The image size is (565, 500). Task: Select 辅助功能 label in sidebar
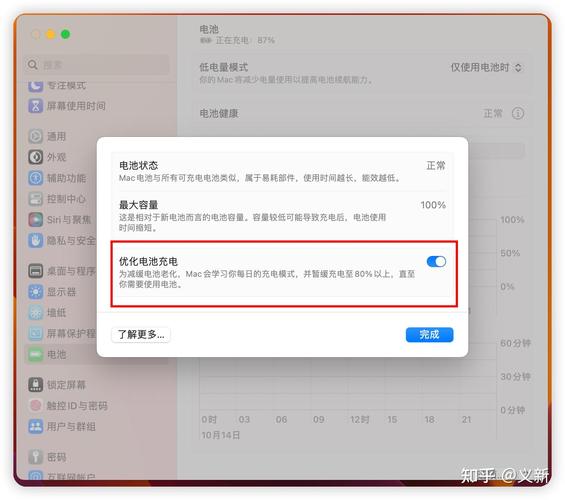point(67,178)
